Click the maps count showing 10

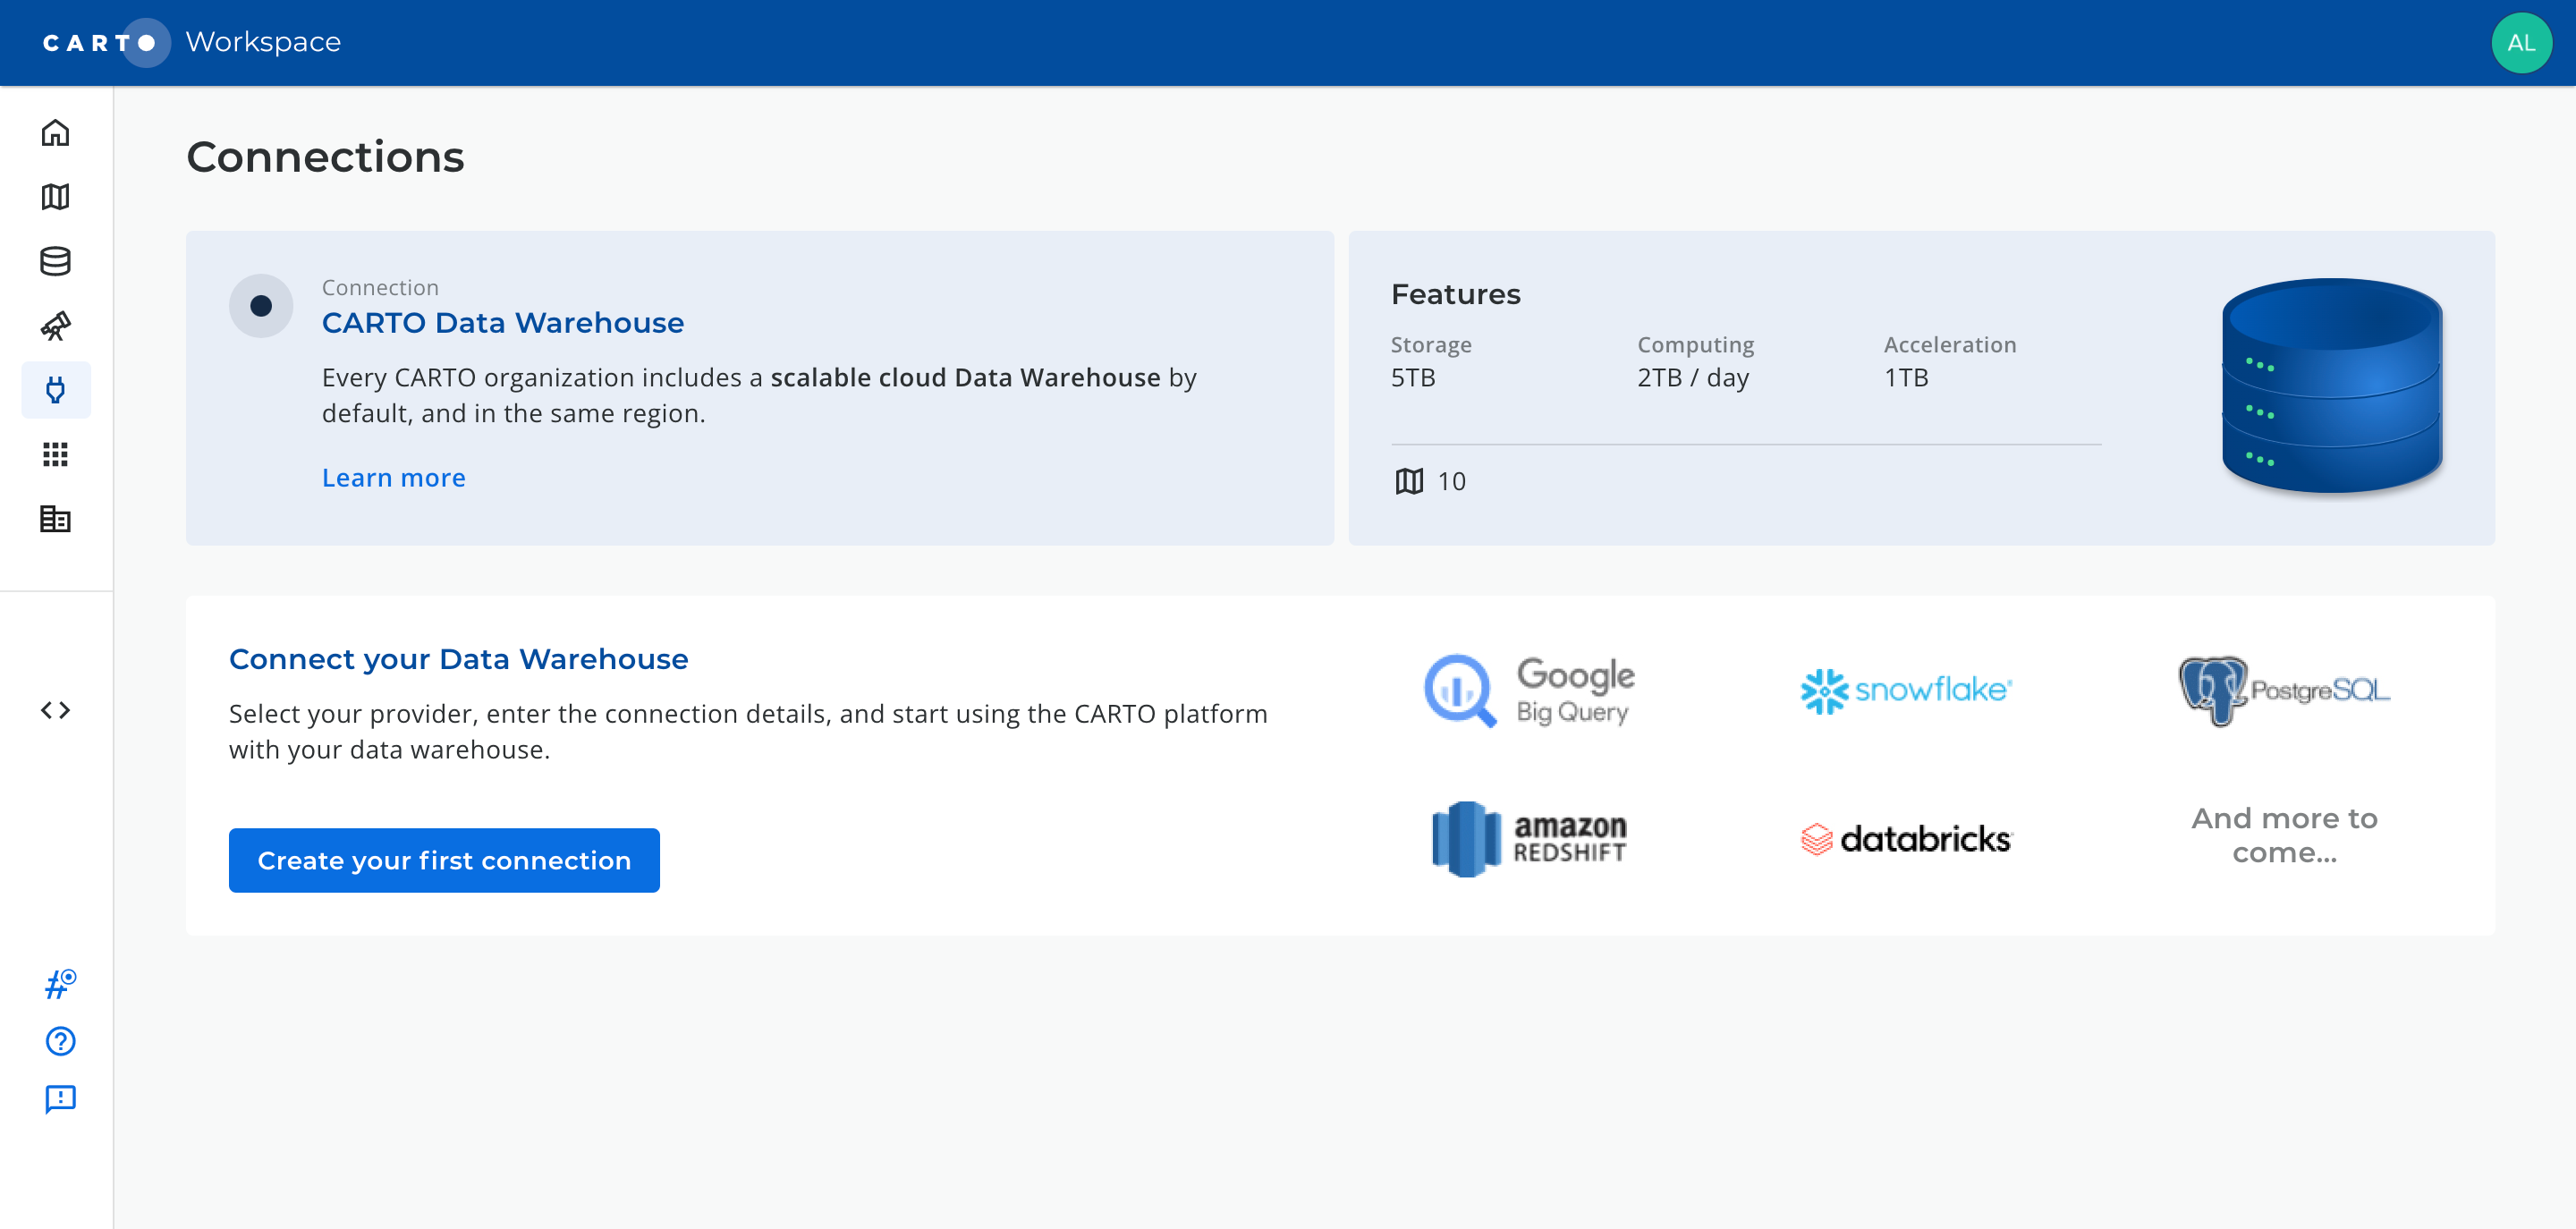click(x=1431, y=482)
